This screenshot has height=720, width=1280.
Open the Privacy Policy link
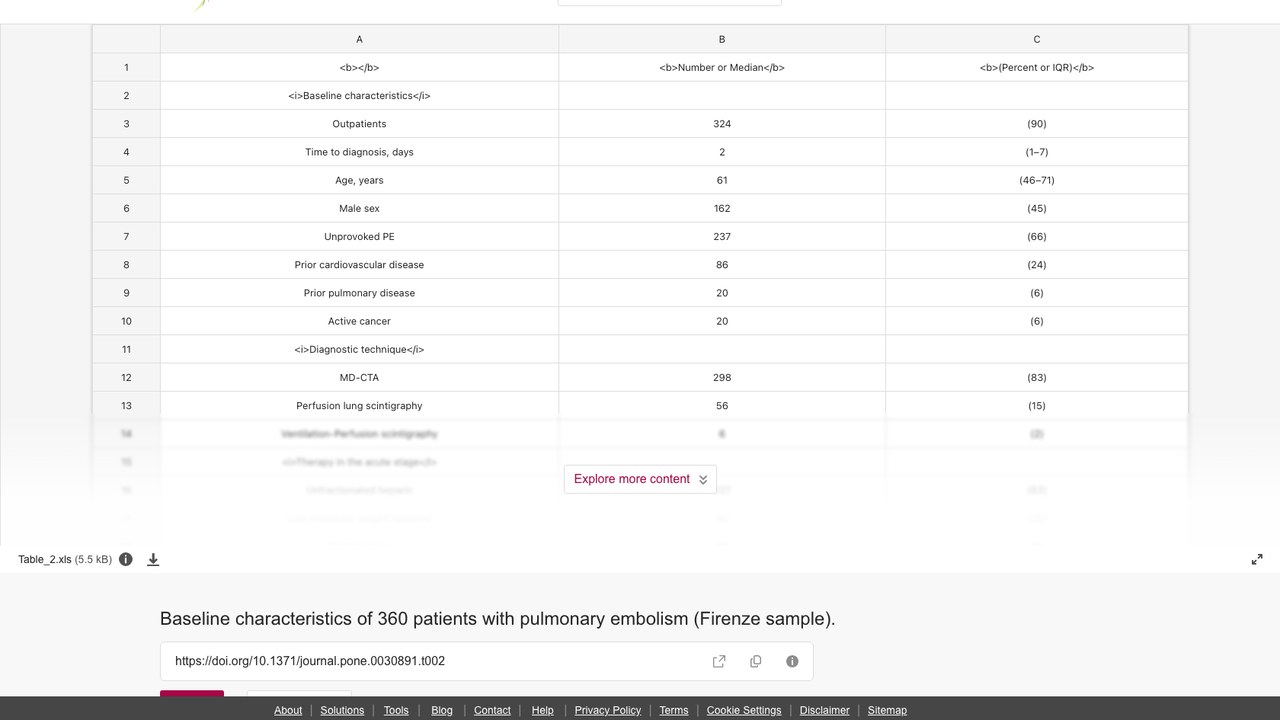[607, 710]
